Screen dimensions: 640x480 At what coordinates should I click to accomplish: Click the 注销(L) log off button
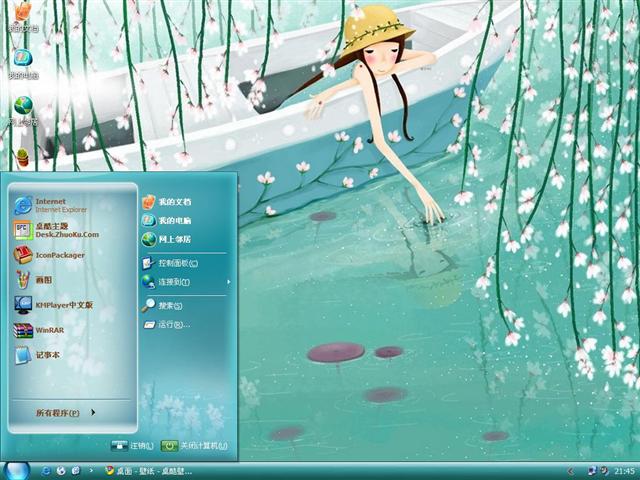(x=132, y=446)
